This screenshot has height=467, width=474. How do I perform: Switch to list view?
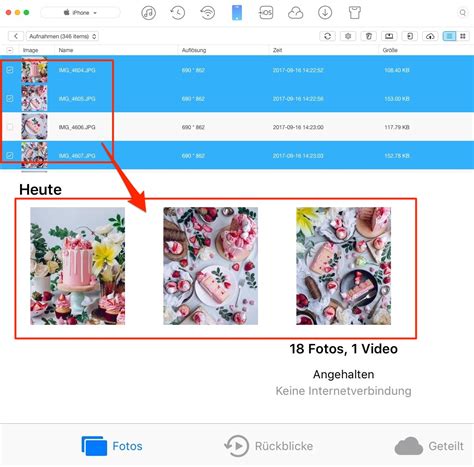point(449,36)
